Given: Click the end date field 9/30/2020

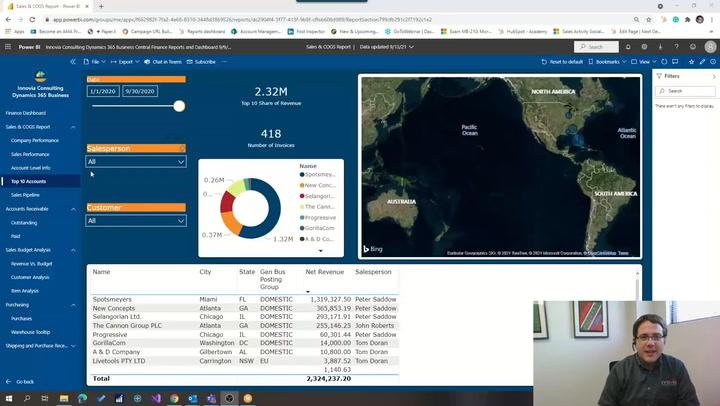Looking at the screenshot, I should coord(140,91).
